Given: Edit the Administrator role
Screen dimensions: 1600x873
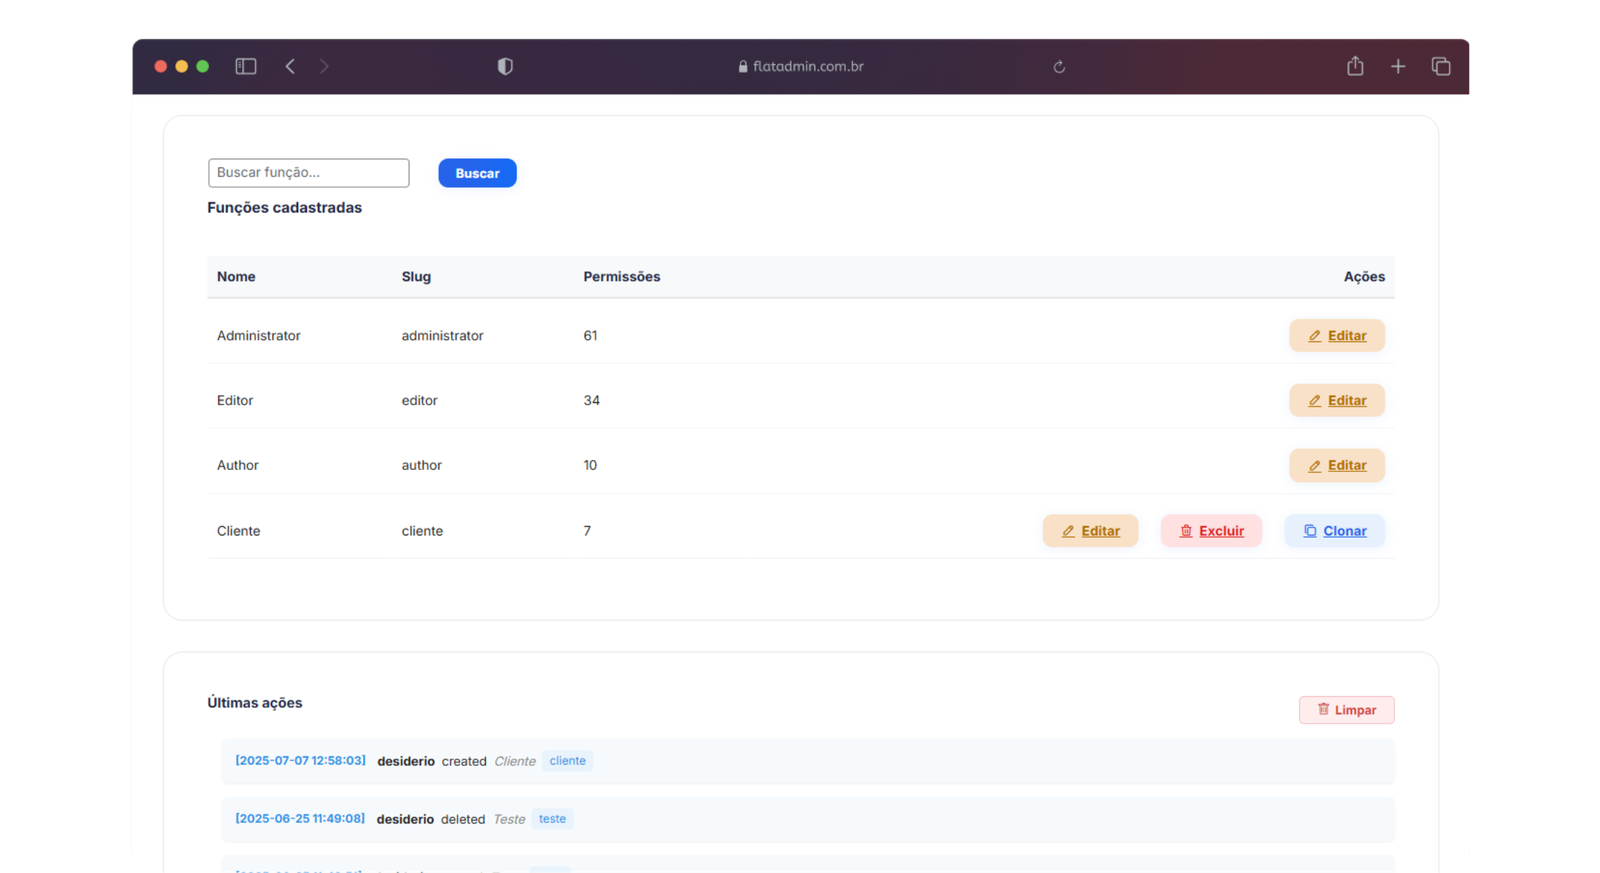Looking at the screenshot, I should pyautogui.click(x=1337, y=336).
